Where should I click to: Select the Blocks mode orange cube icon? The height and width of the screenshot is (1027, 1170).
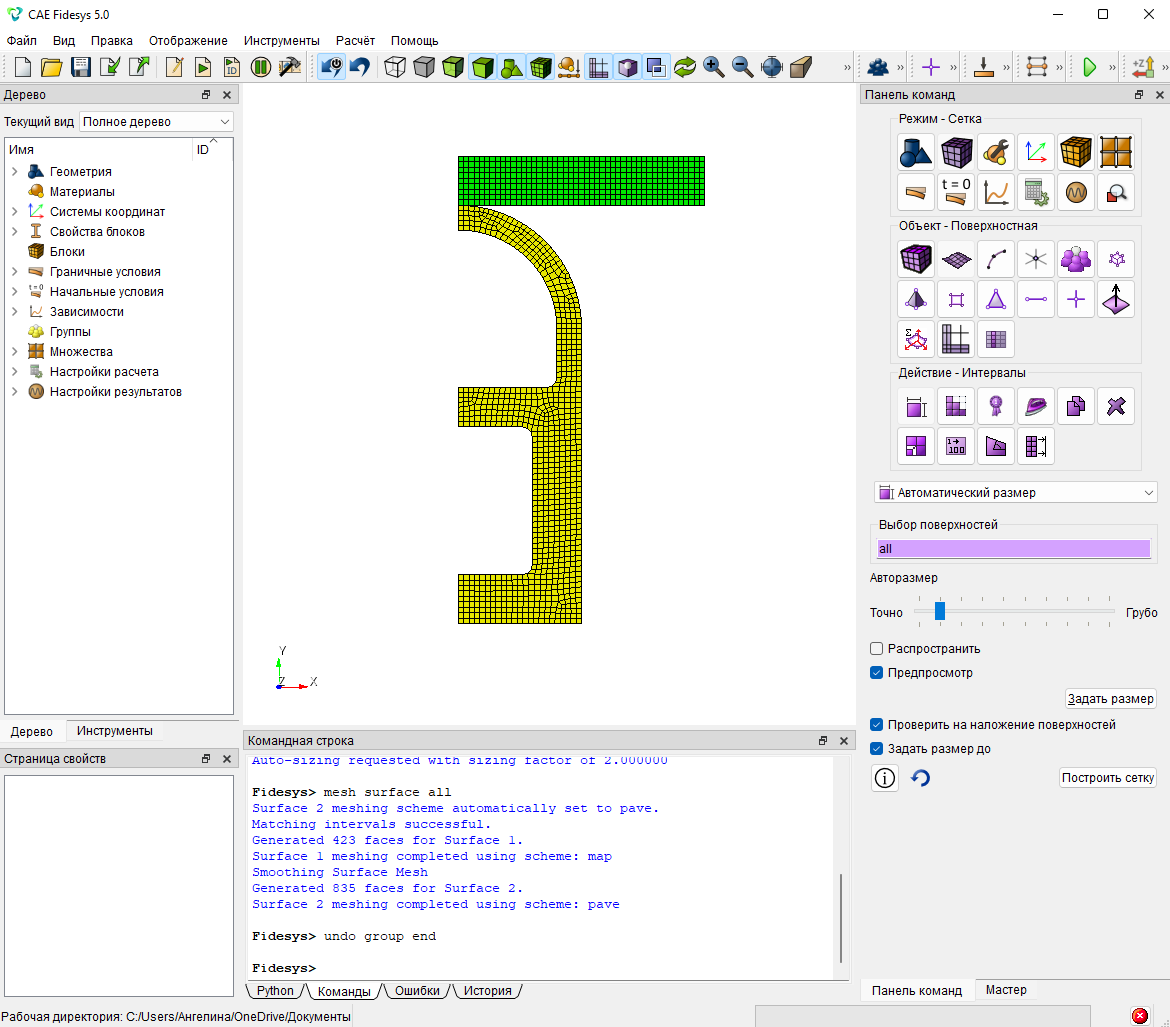1075,152
